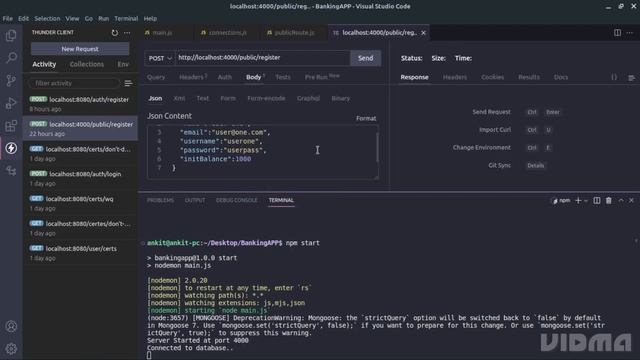This screenshot has height=360, width=640.
Task: Maximize the terminal panel size
Action: 621,200
